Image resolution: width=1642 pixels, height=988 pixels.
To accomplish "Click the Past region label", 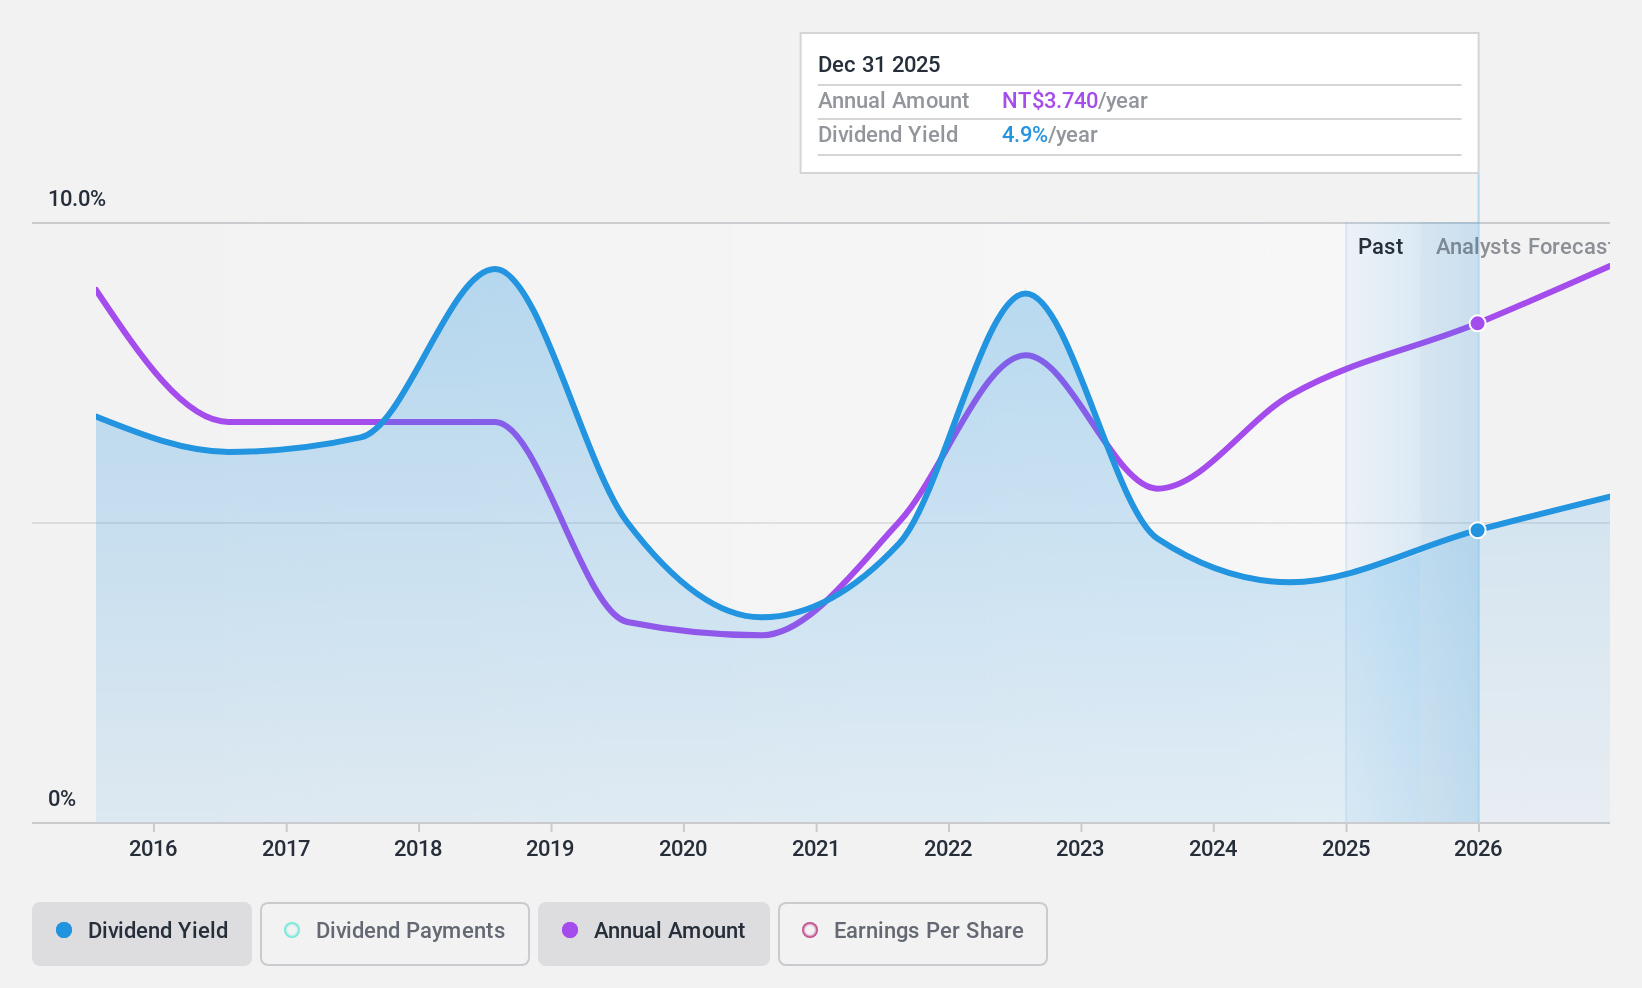I will (1380, 247).
